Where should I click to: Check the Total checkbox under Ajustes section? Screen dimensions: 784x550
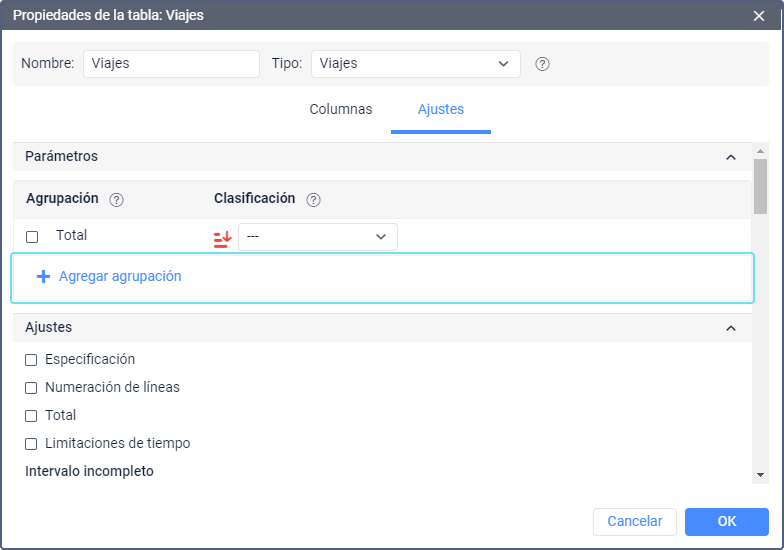[32, 416]
